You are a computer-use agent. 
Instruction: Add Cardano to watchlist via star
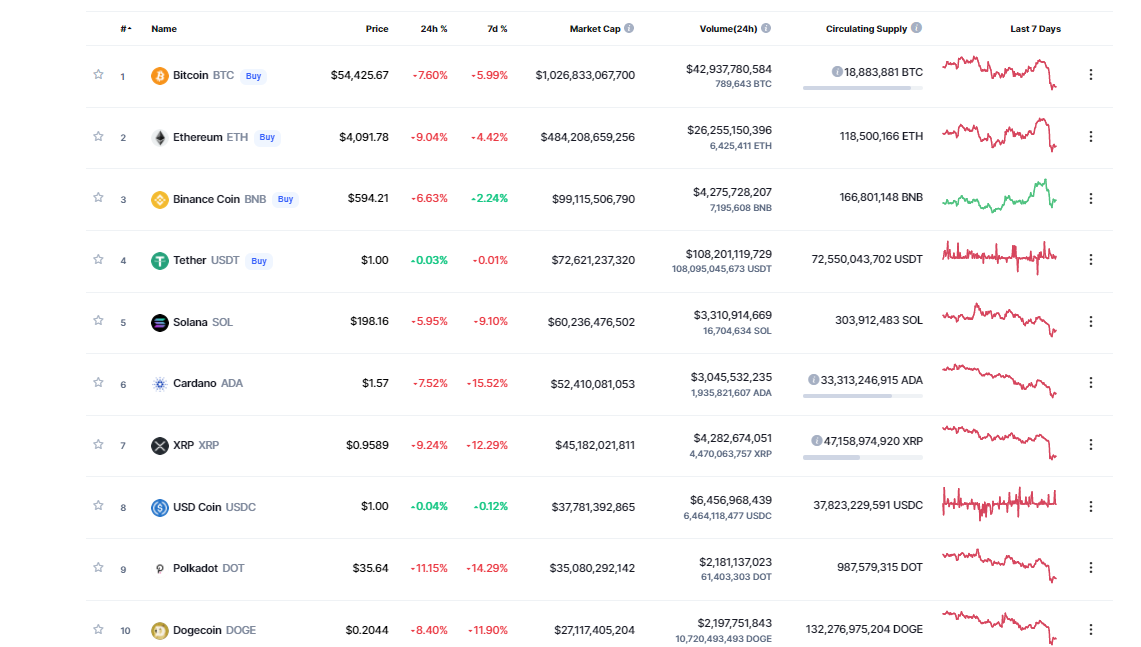pos(98,382)
